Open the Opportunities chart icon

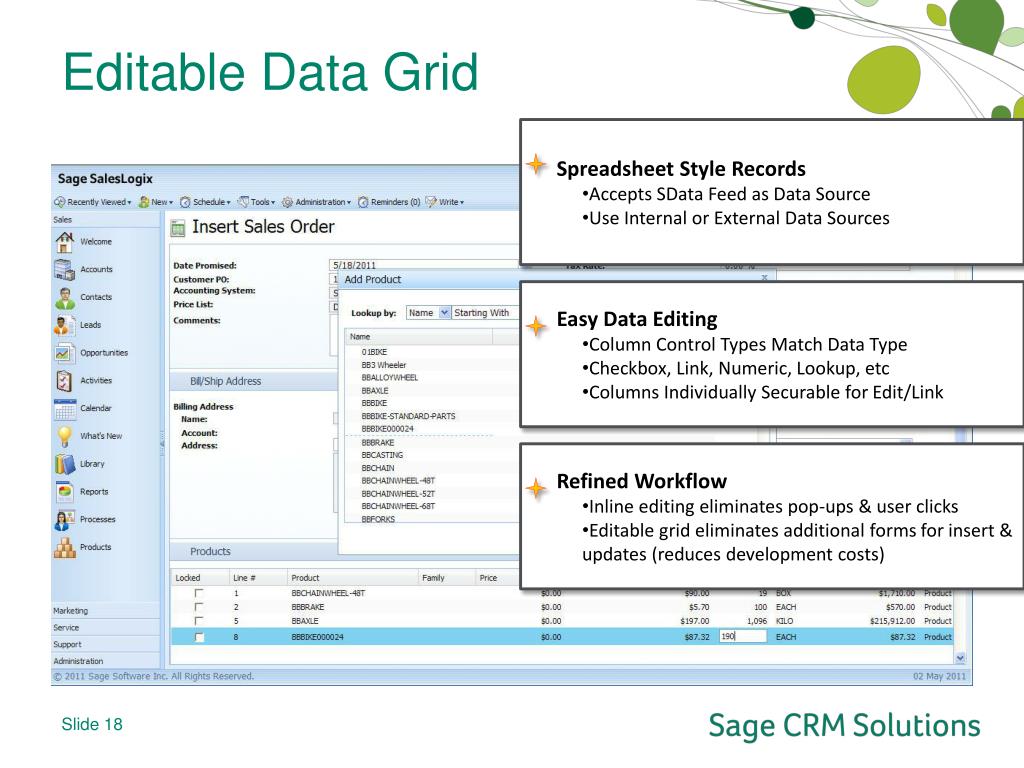coord(64,353)
